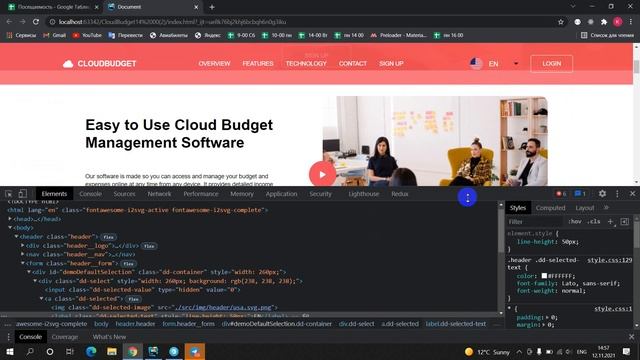Open the YouTube bookmark
Viewport: 640px width, 360px height.
(87, 36)
